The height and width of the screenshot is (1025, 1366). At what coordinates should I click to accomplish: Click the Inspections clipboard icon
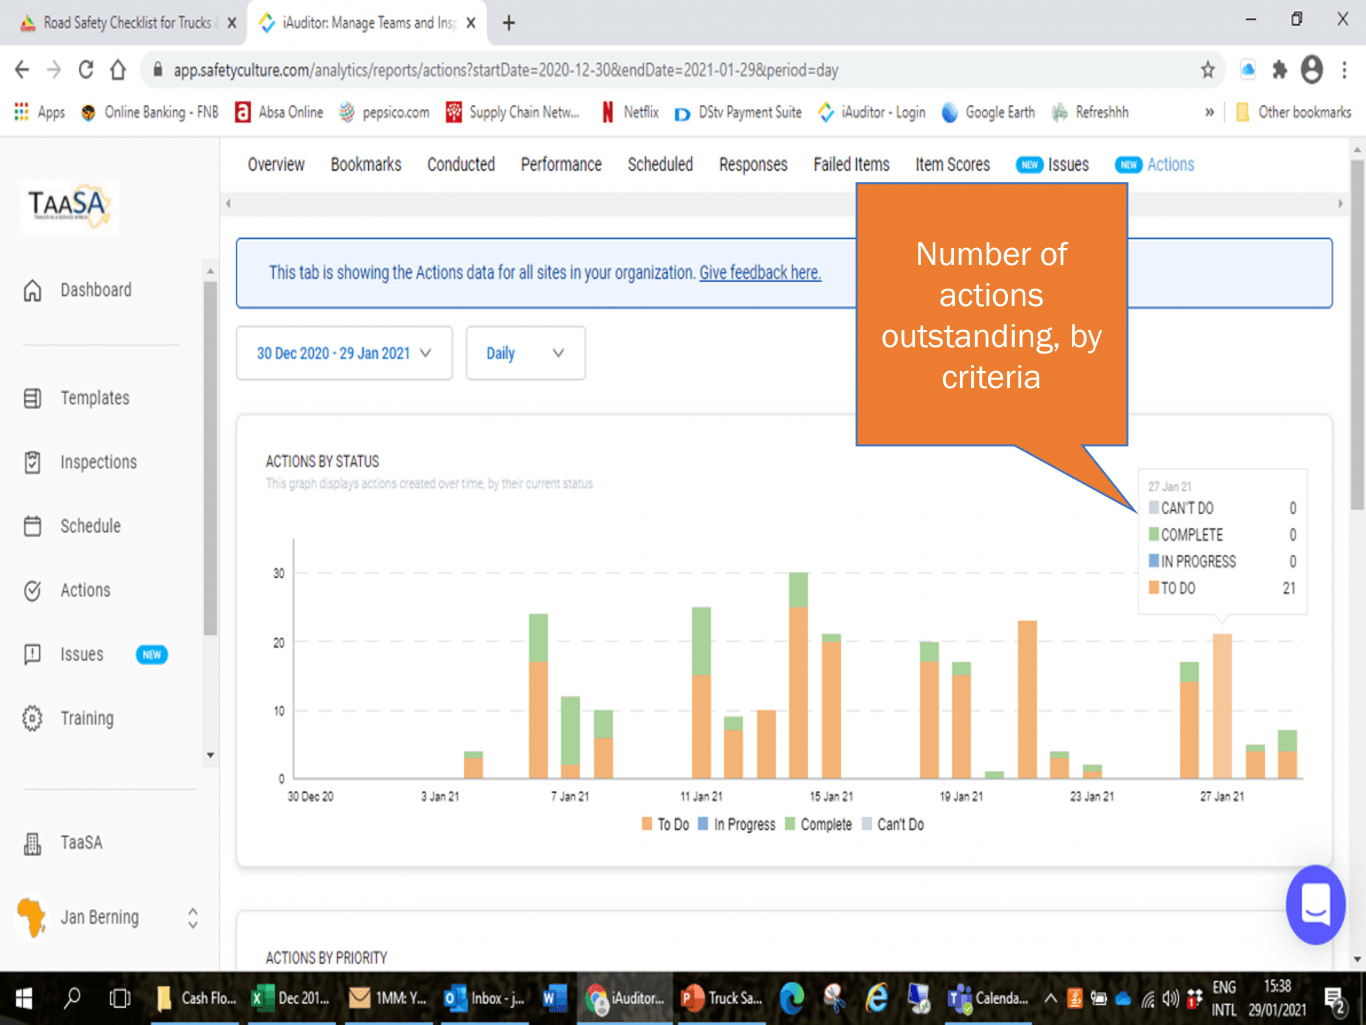pos(33,462)
